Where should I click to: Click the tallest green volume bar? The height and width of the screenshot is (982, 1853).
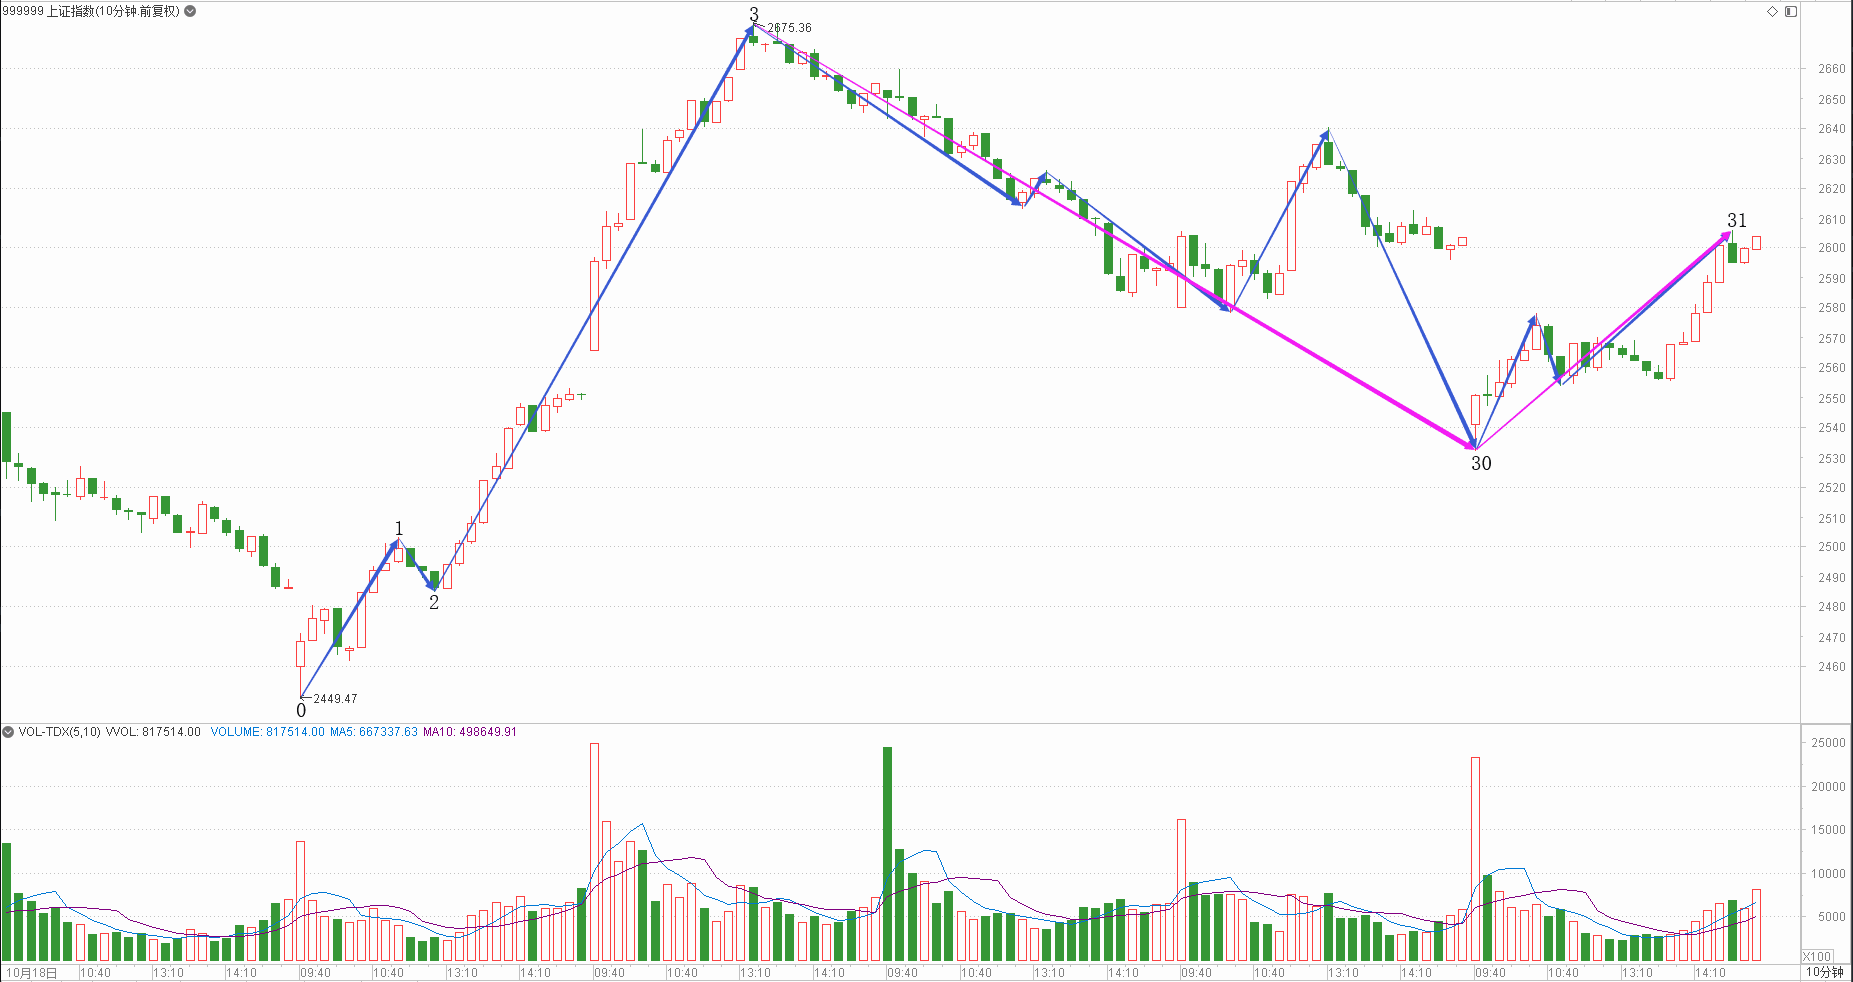tap(887, 853)
